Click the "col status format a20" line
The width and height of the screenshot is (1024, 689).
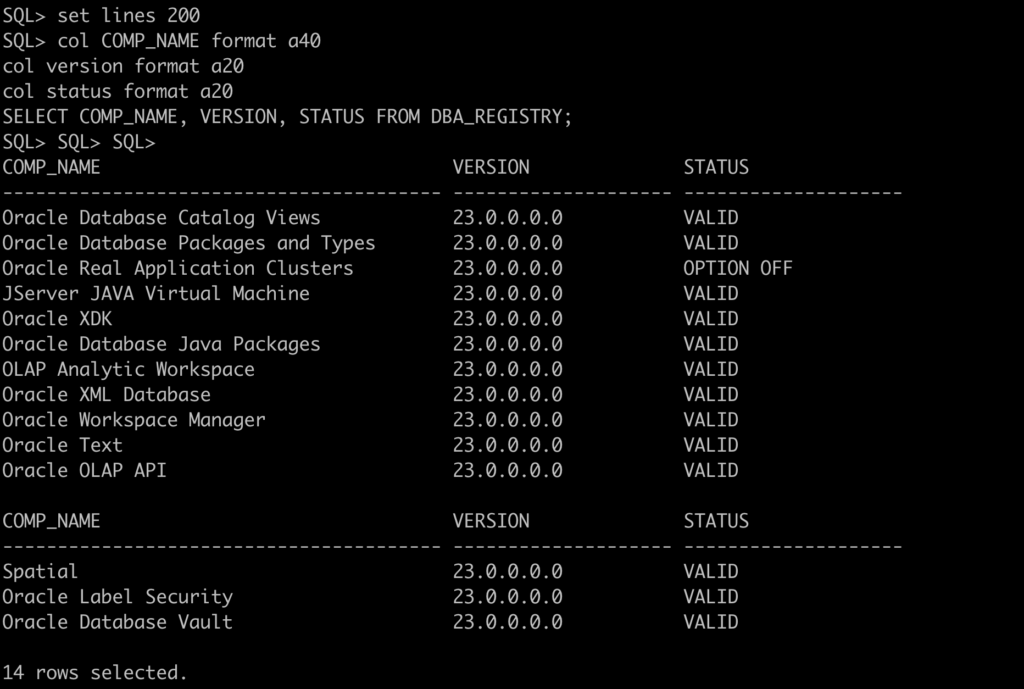(x=117, y=91)
